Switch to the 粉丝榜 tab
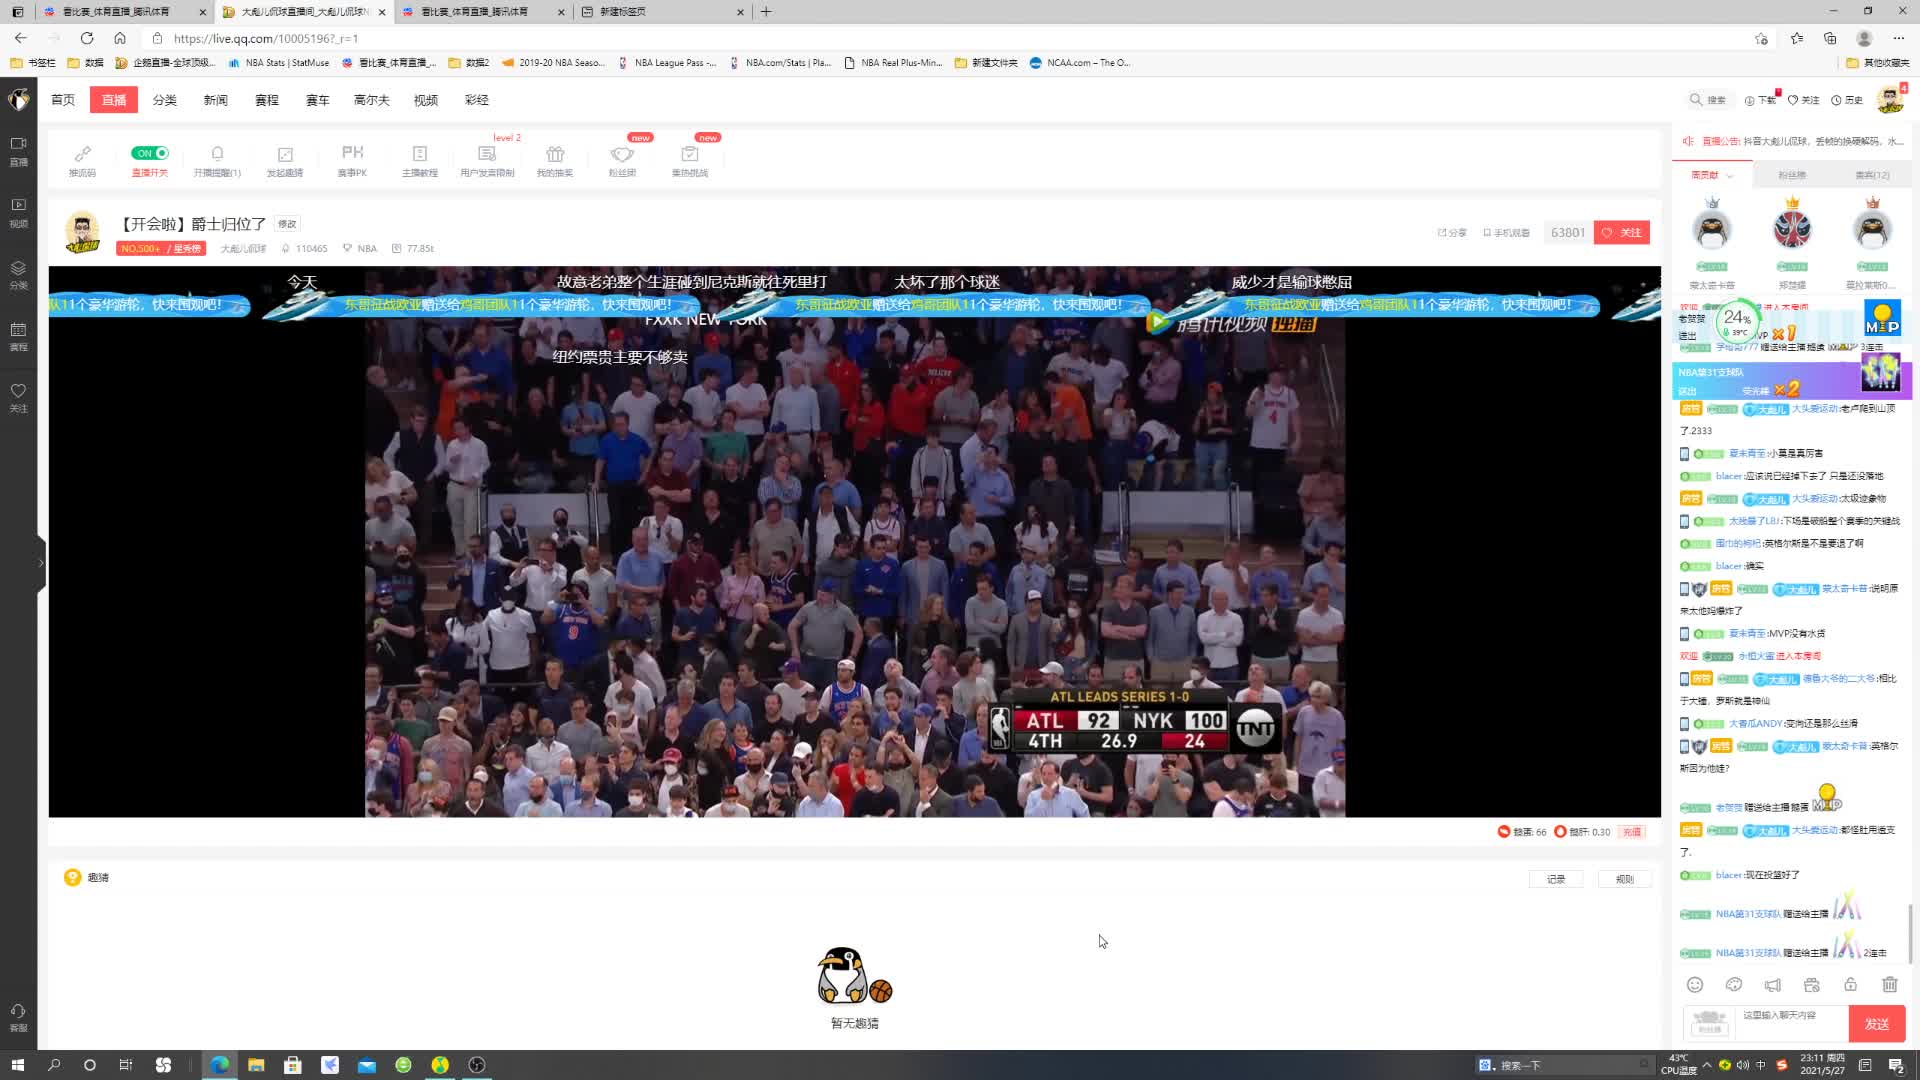Image resolution: width=1920 pixels, height=1080 pixels. click(1791, 175)
